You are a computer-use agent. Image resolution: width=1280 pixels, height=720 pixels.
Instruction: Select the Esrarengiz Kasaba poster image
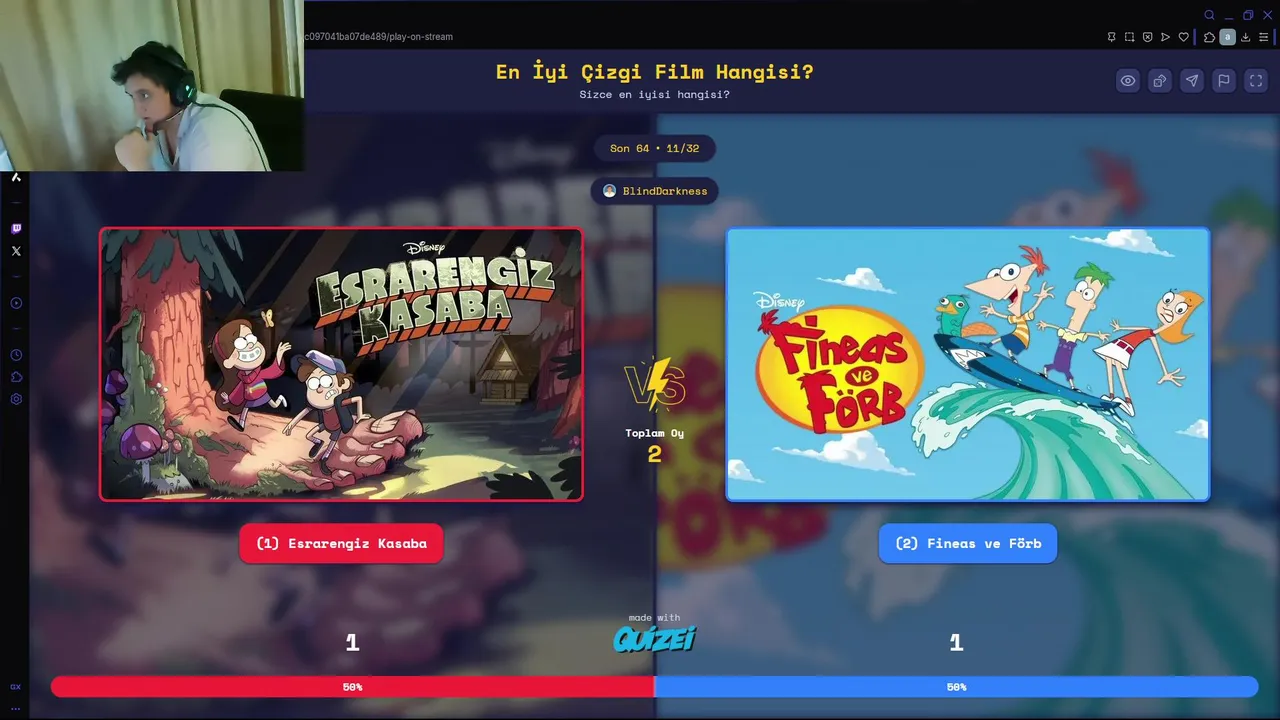coord(341,364)
